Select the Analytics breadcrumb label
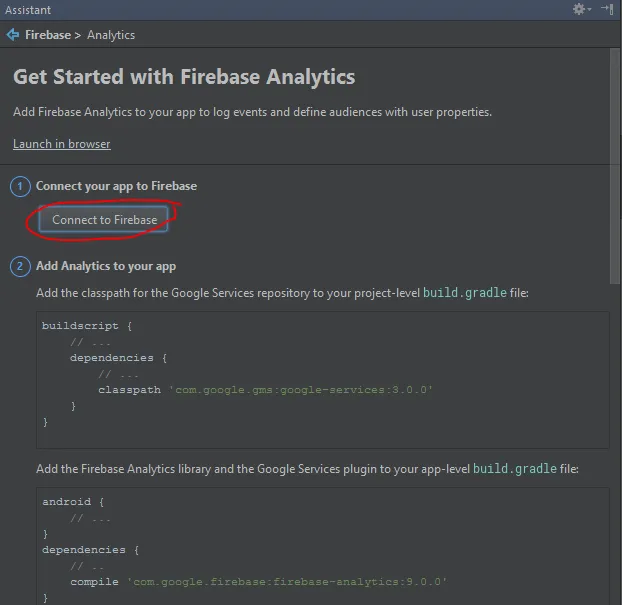The height and width of the screenshot is (605, 622). (x=111, y=35)
